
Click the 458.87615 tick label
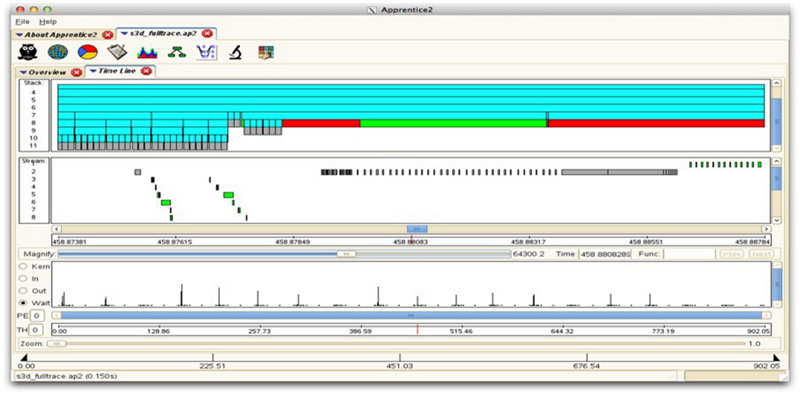(175, 242)
